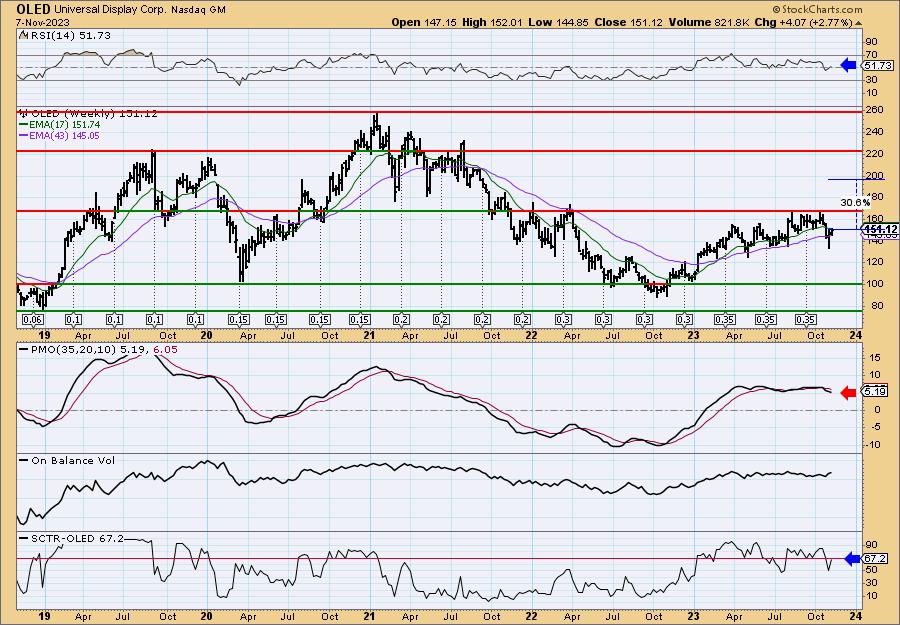Open the © StockCharts.com attribution

point(817,9)
